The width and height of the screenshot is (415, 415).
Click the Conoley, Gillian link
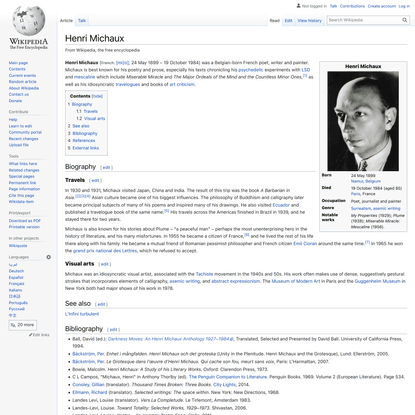point(88,384)
